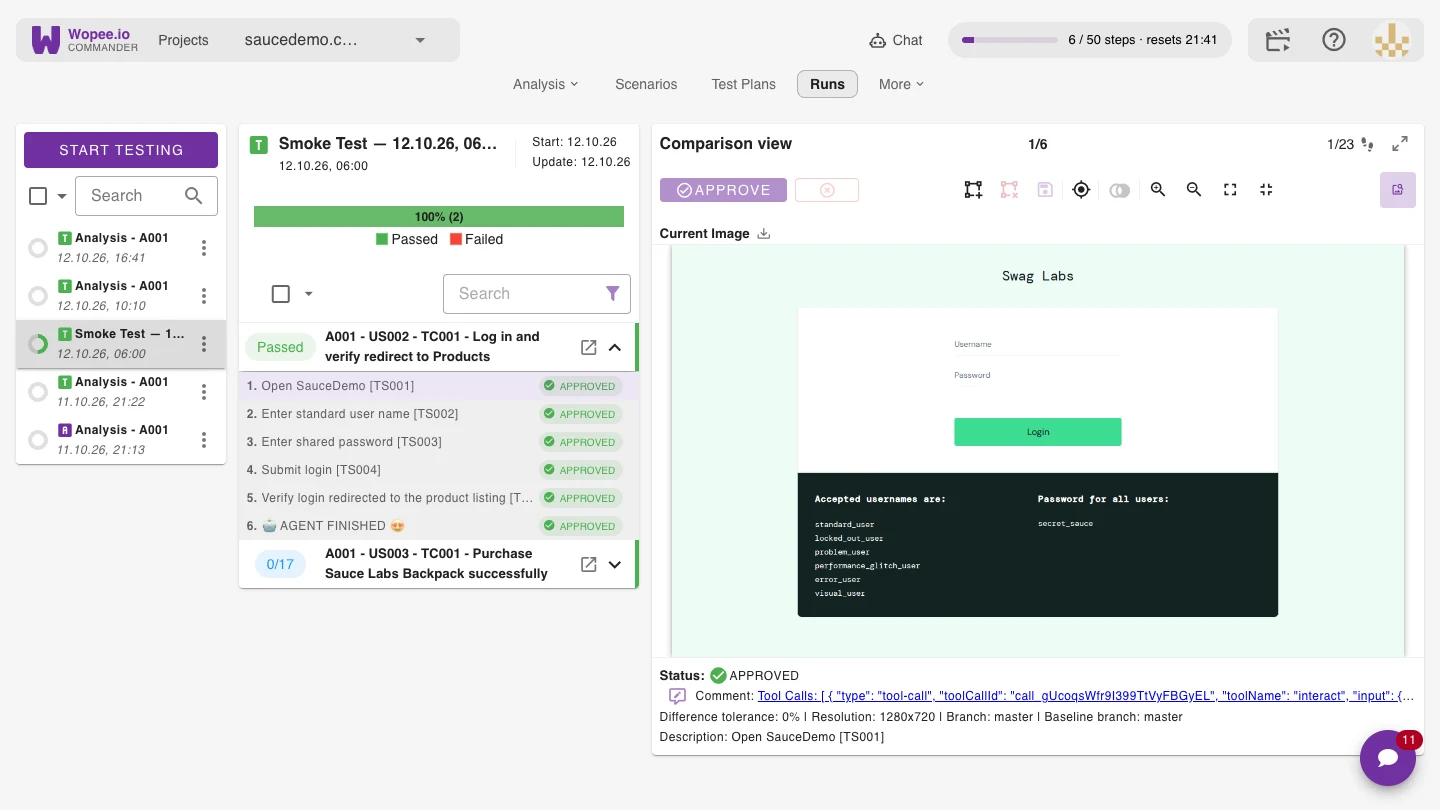This screenshot has width=1440, height=810.
Task: Click the APPROVE button
Action: click(723, 190)
